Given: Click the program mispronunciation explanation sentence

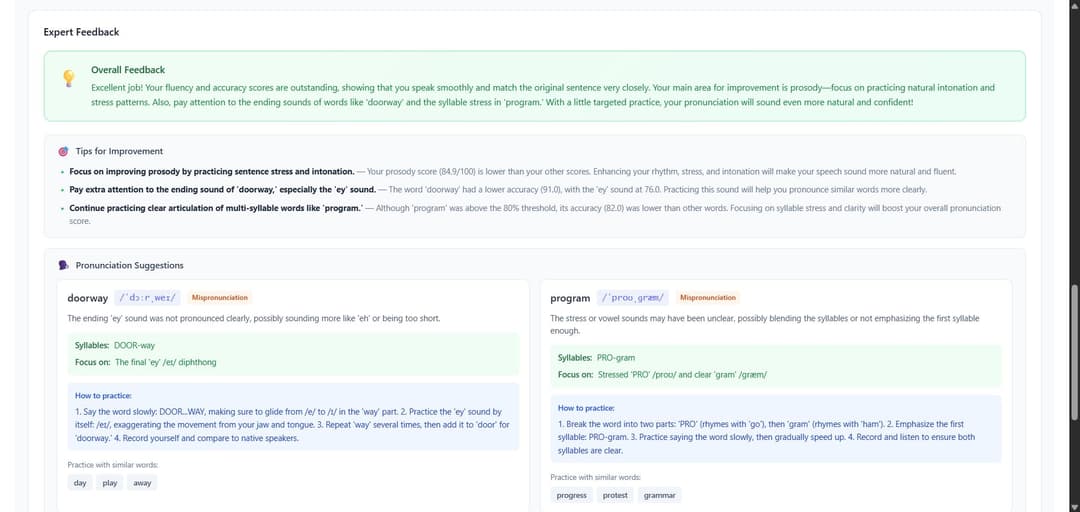Looking at the screenshot, I should 765,325.
